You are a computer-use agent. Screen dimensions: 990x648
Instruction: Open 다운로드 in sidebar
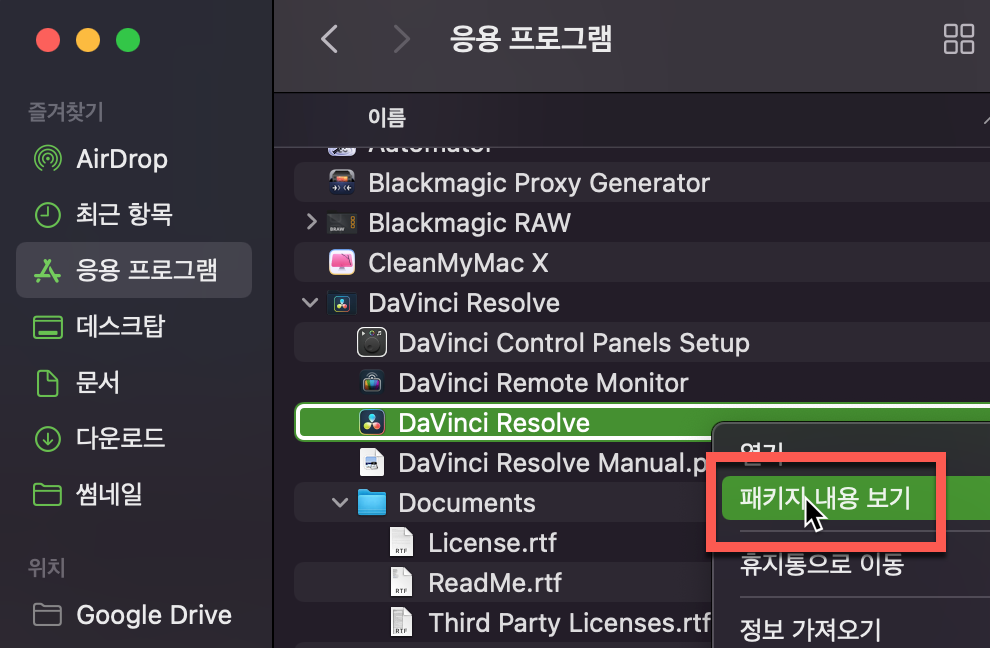(121, 438)
